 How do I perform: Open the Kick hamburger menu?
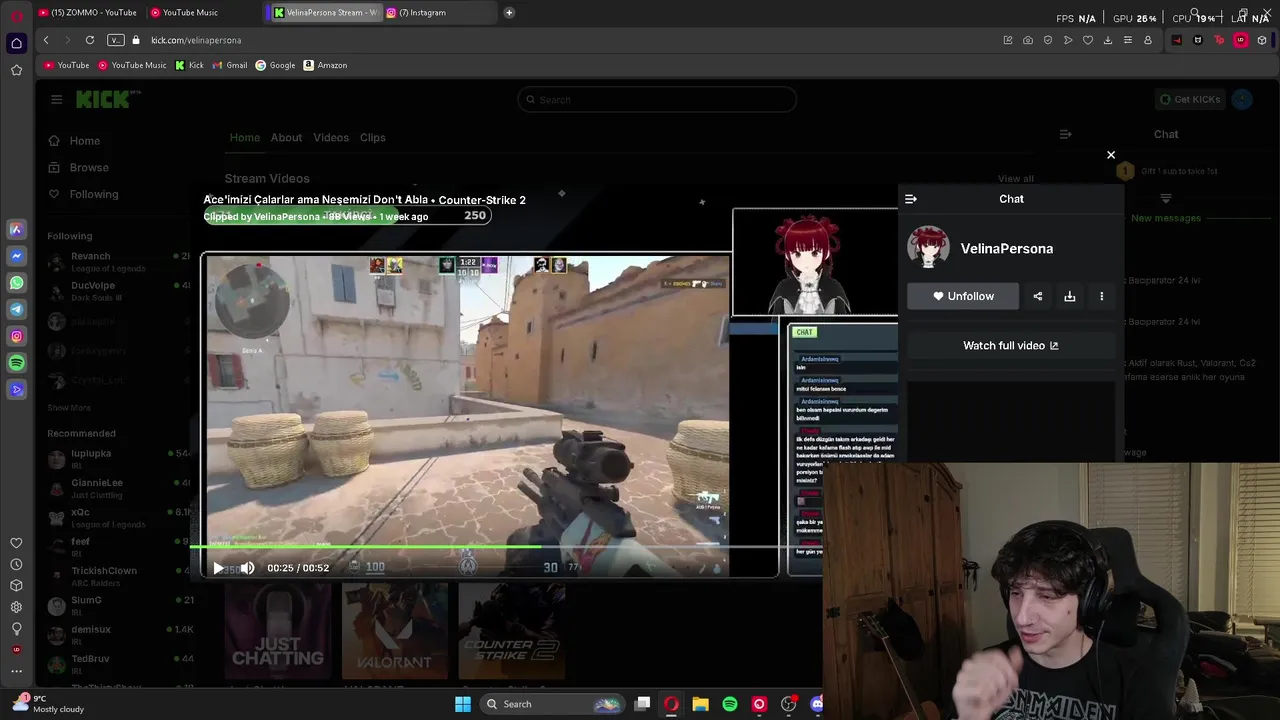pyautogui.click(x=56, y=99)
